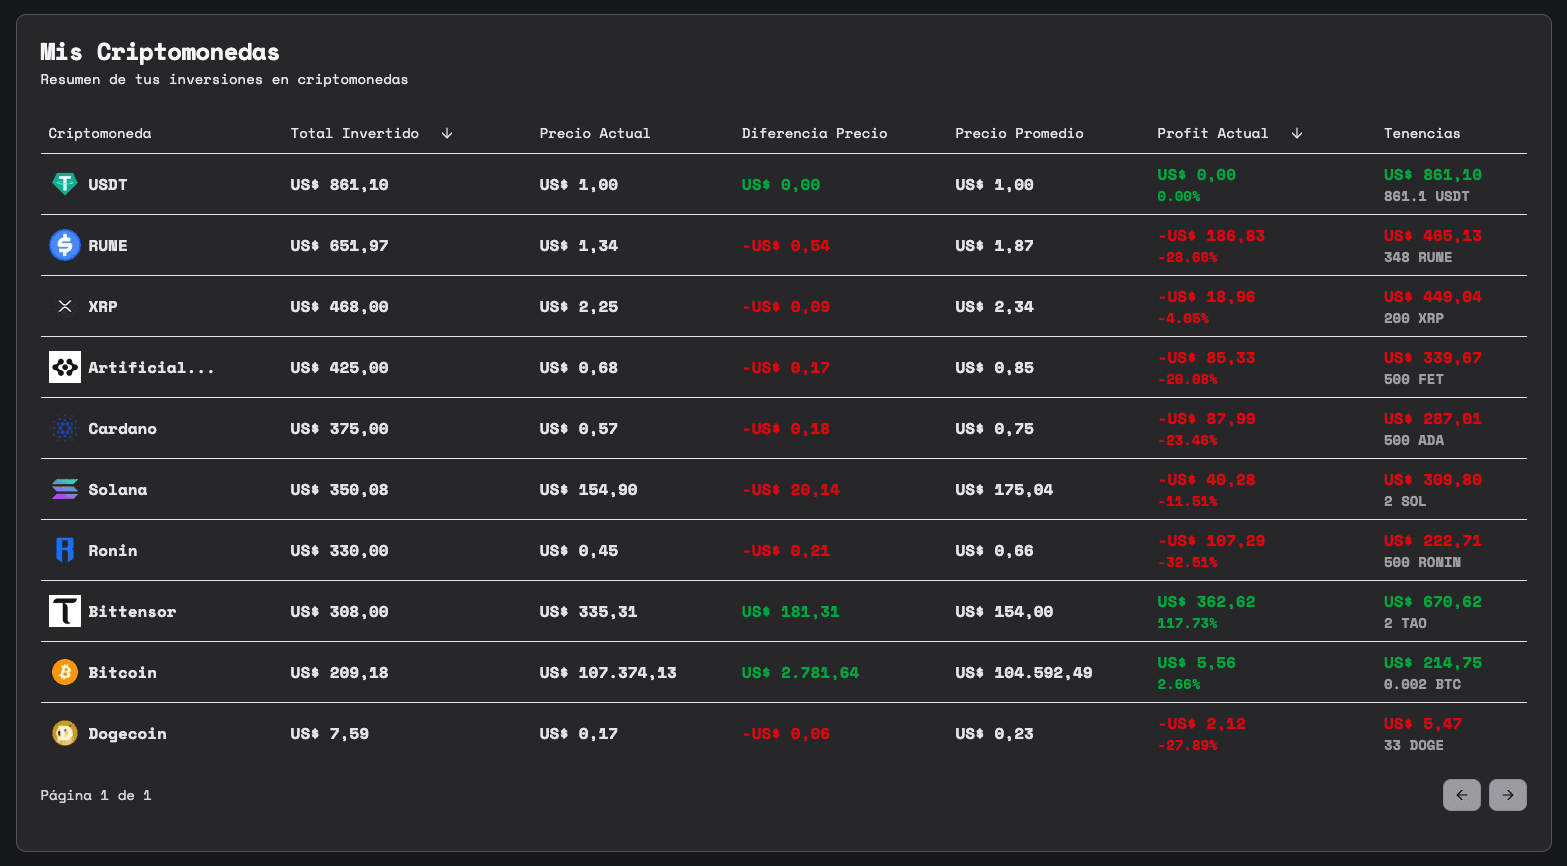This screenshot has width=1567, height=866.
Task: Click profit -US$ 186,83 for RUNE
Action: (x=1211, y=235)
